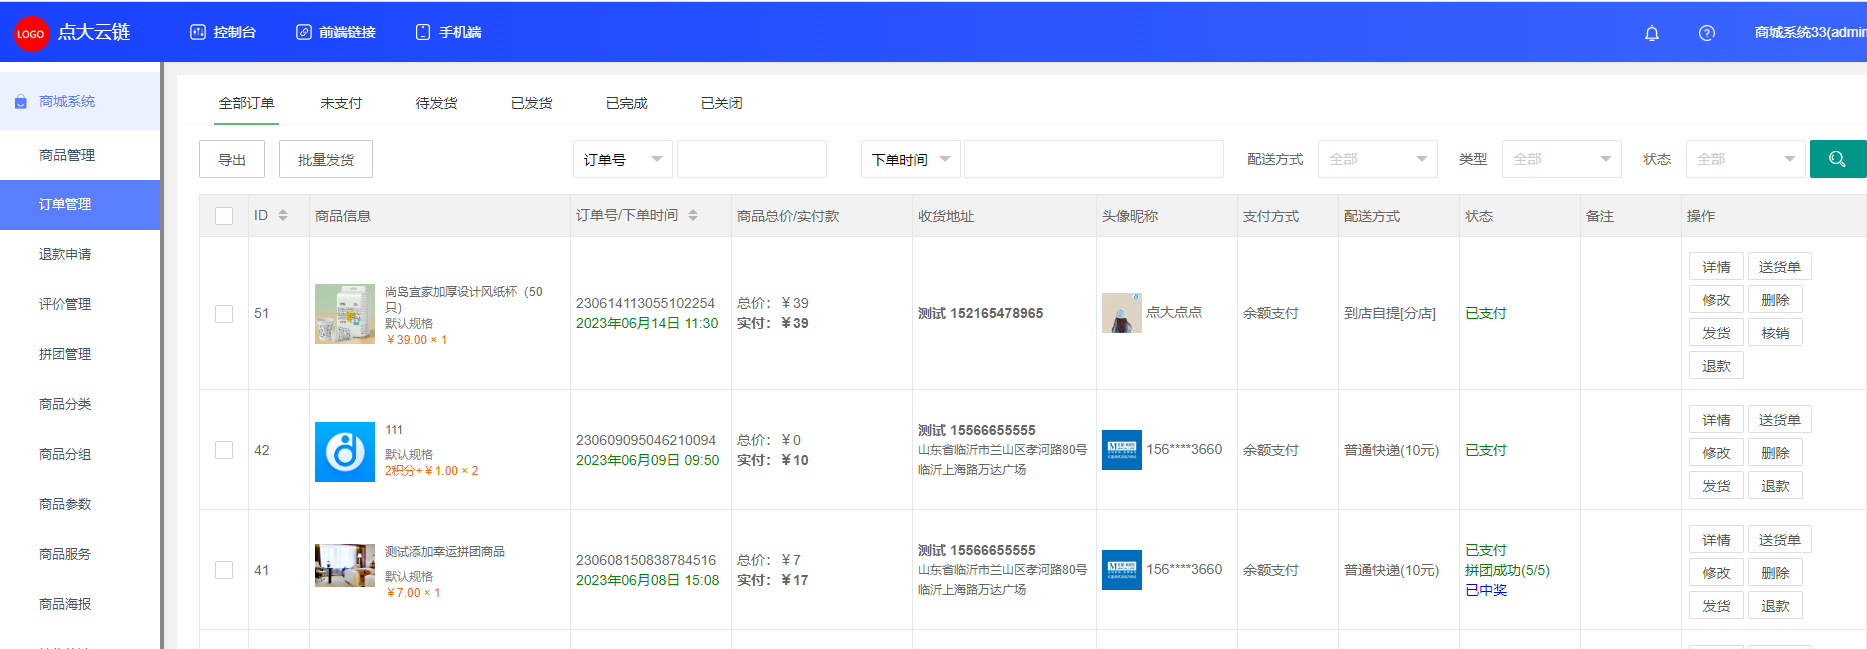Screen dimensions: 1867x649
Task: Sort by ID column arrows
Action: 283,215
